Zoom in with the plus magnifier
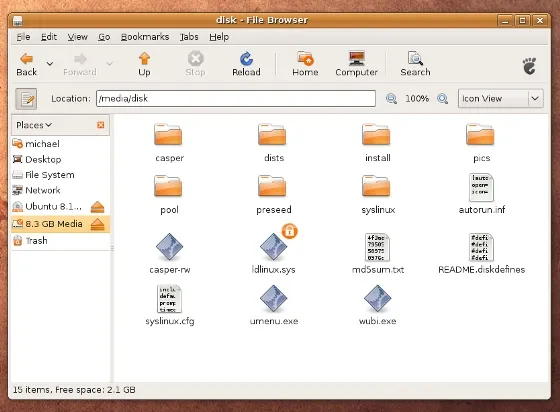The image size is (560, 412). point(442,99)
